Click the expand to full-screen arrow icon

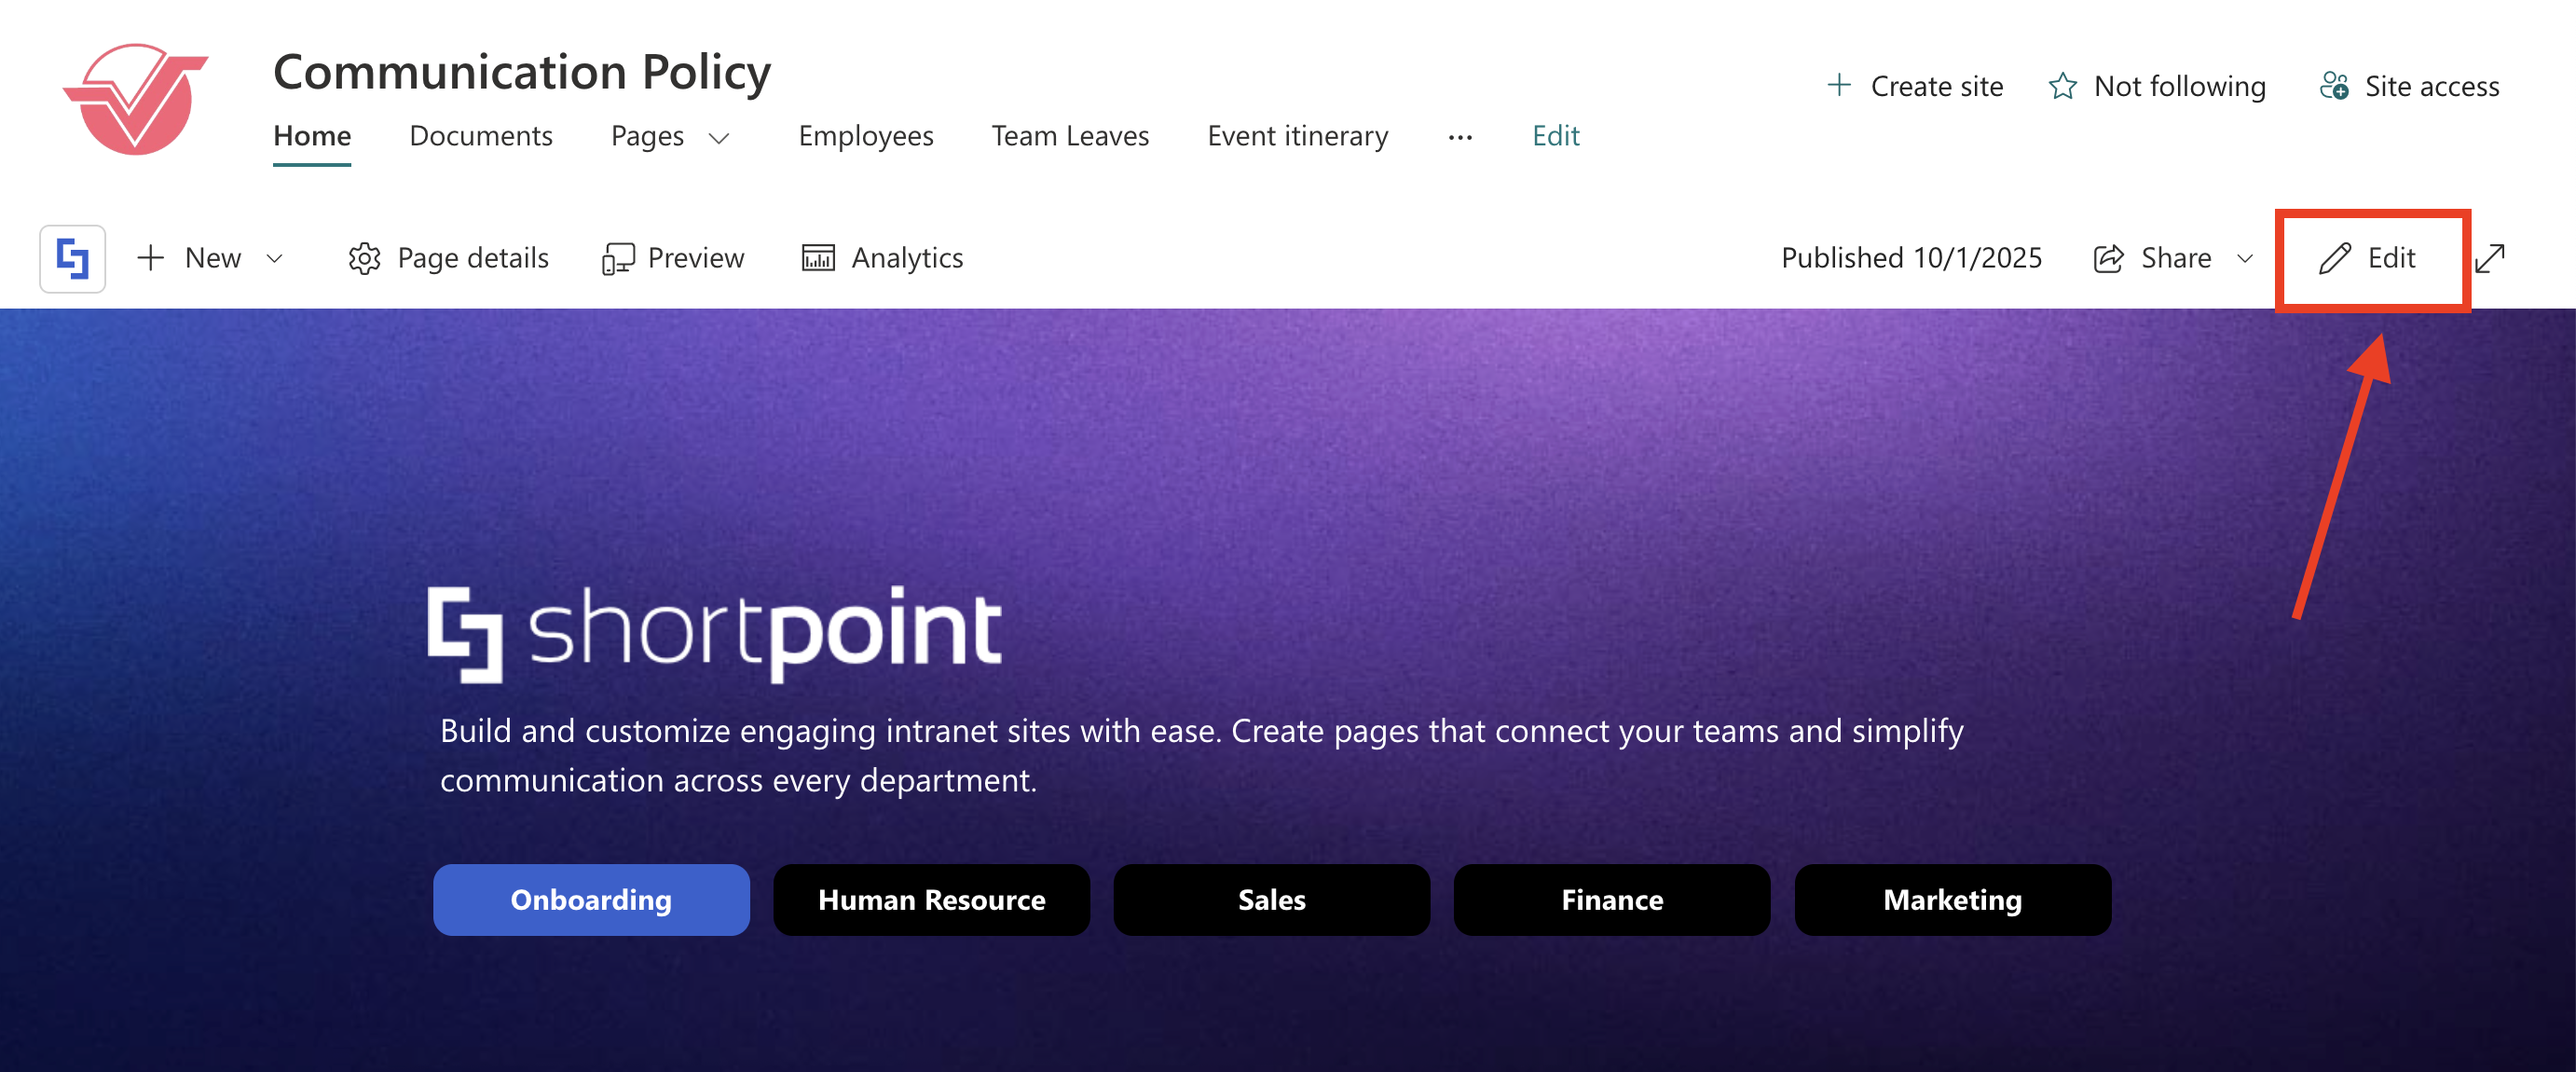(x=2489, y=258)
